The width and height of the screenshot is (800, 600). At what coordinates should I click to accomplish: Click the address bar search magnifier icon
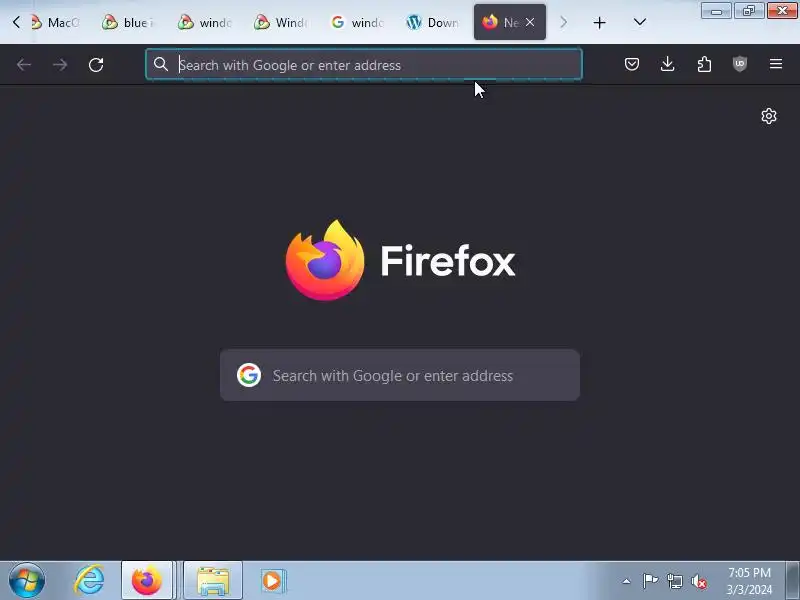coord(161,64)
